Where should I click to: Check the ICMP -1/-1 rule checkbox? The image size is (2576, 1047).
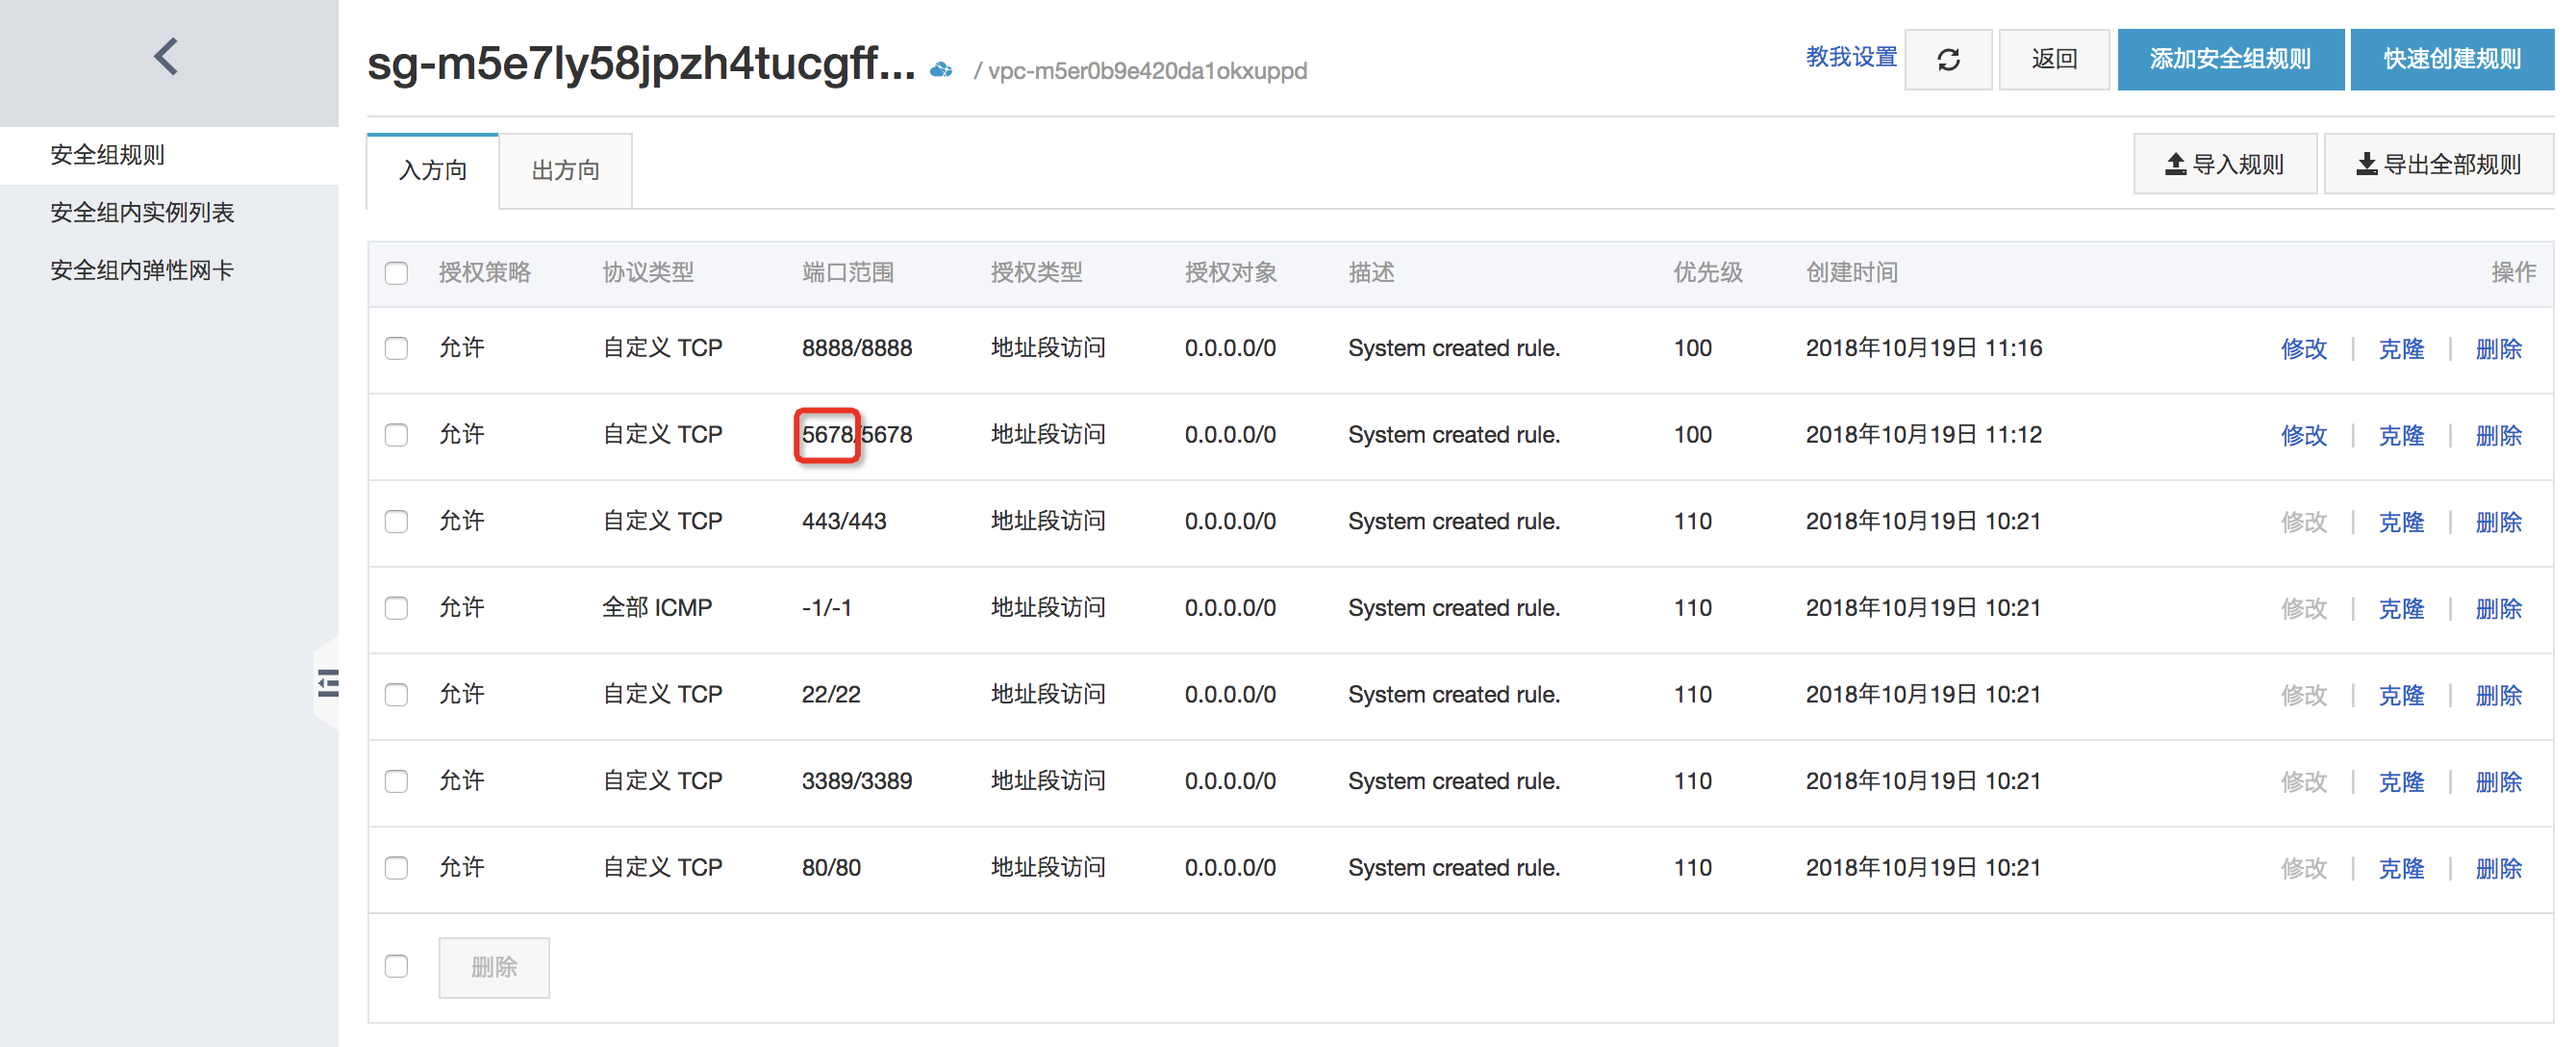[x=396, y=608]
